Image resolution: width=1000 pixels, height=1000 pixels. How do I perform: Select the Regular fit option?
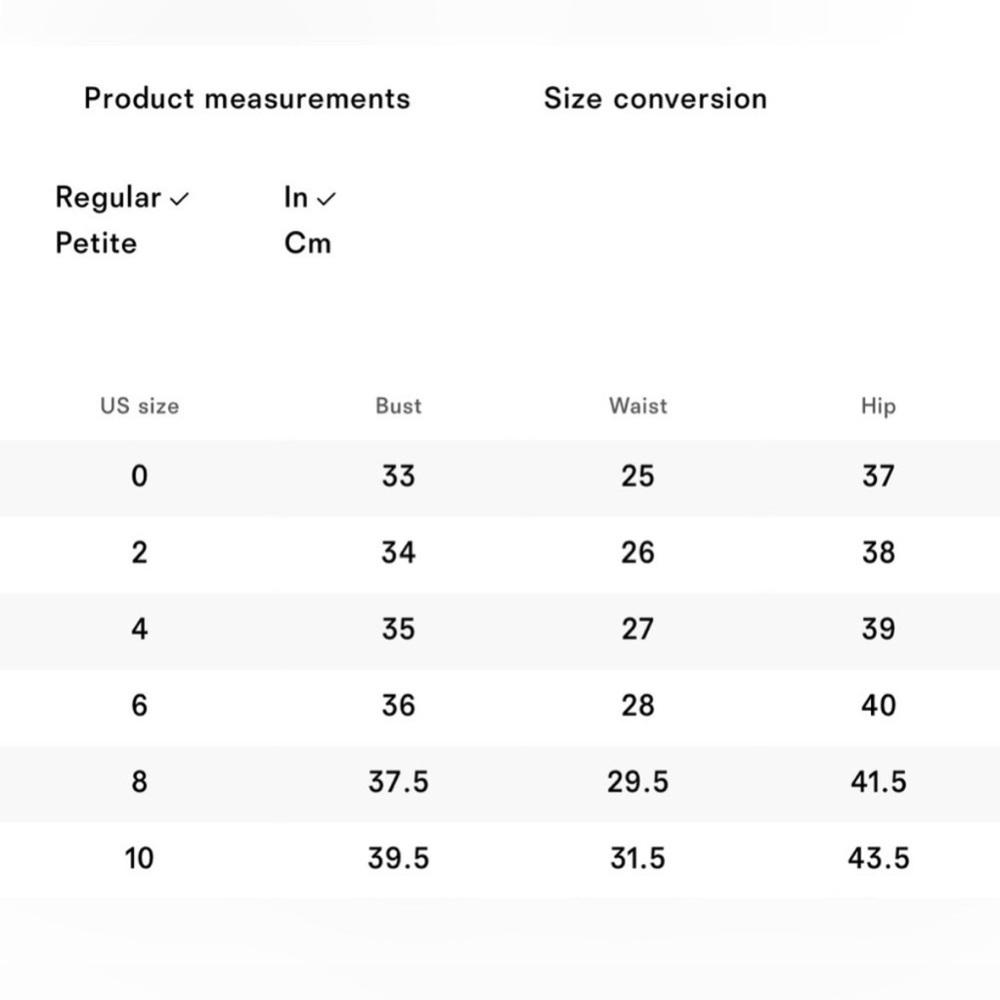point(108,198)
